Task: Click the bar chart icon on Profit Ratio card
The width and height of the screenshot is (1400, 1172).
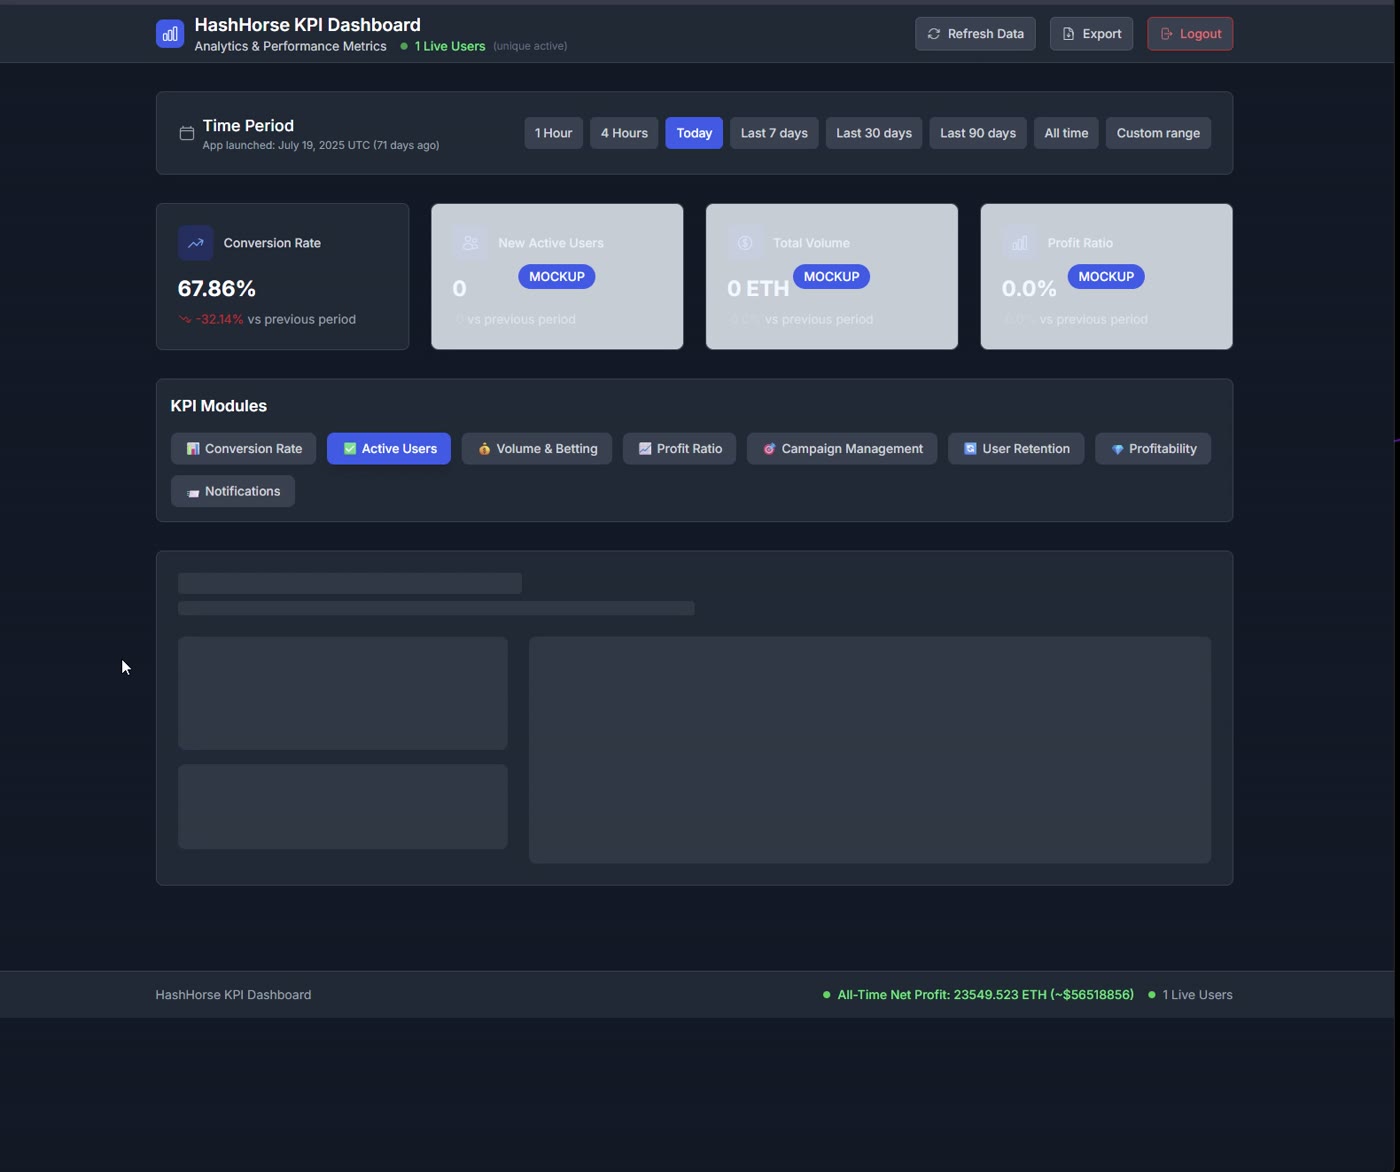Action: click(x=1019, y=243)
